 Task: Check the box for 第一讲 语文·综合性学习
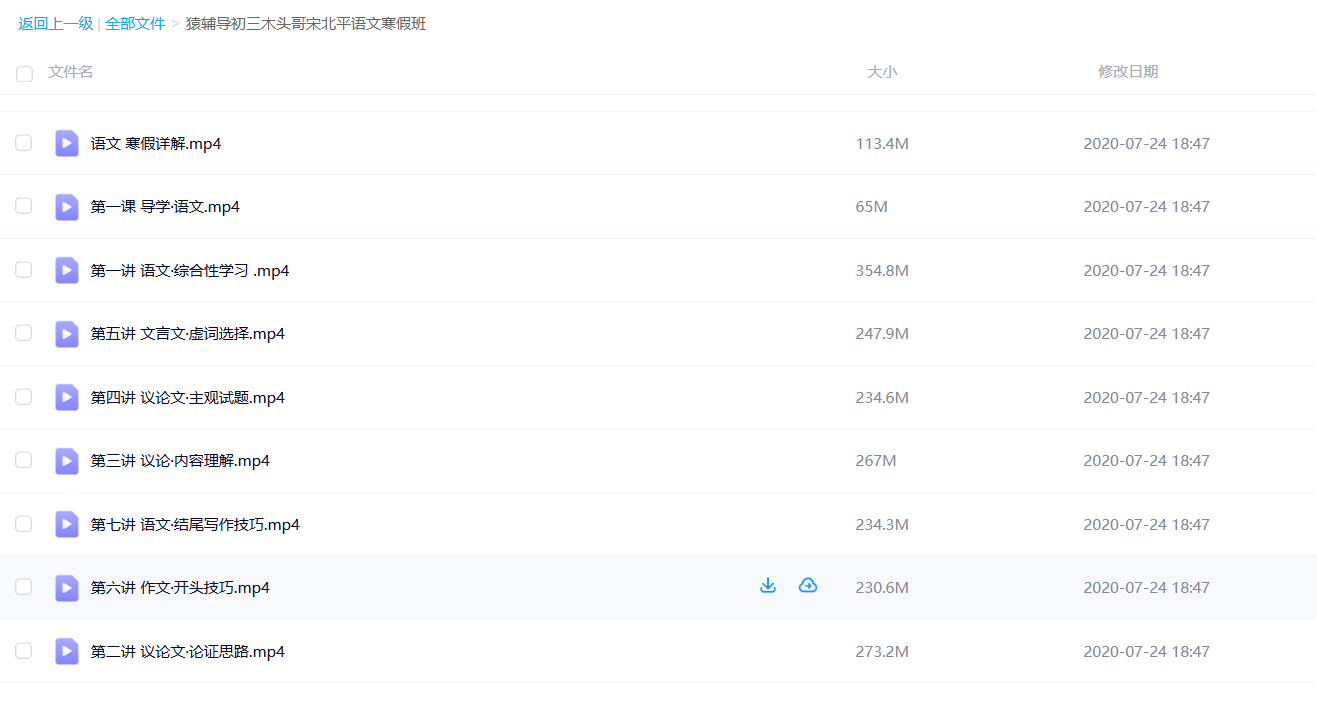23,270
